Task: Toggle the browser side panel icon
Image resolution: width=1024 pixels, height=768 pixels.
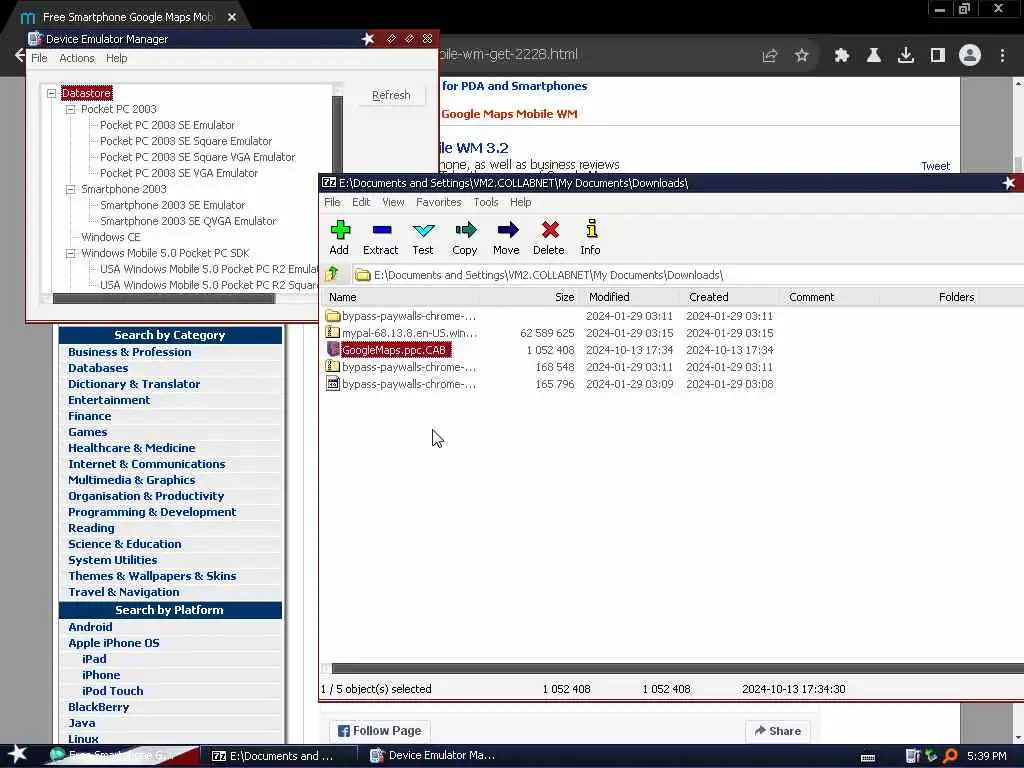Action: [938, 56]
